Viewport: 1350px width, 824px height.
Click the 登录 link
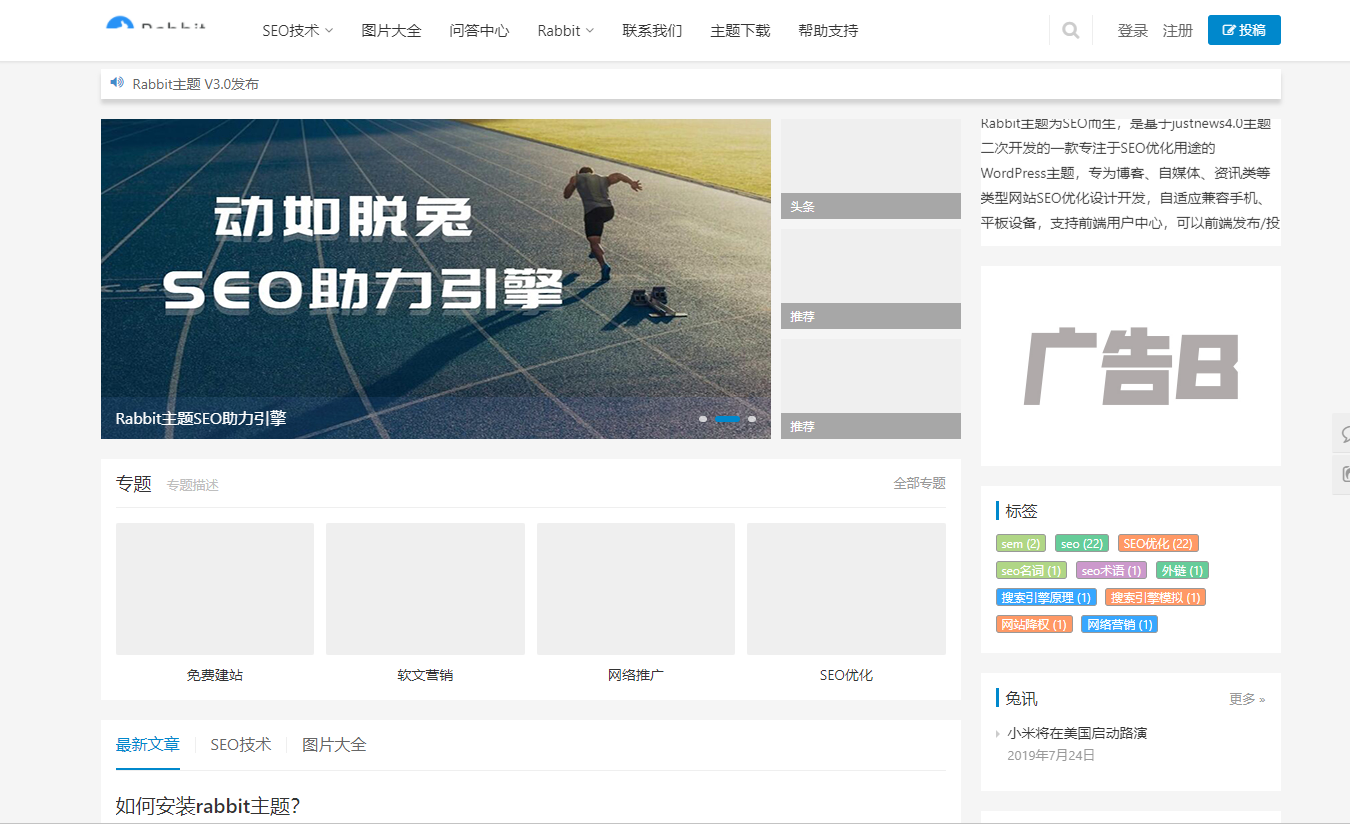[x=1133, y=31]
